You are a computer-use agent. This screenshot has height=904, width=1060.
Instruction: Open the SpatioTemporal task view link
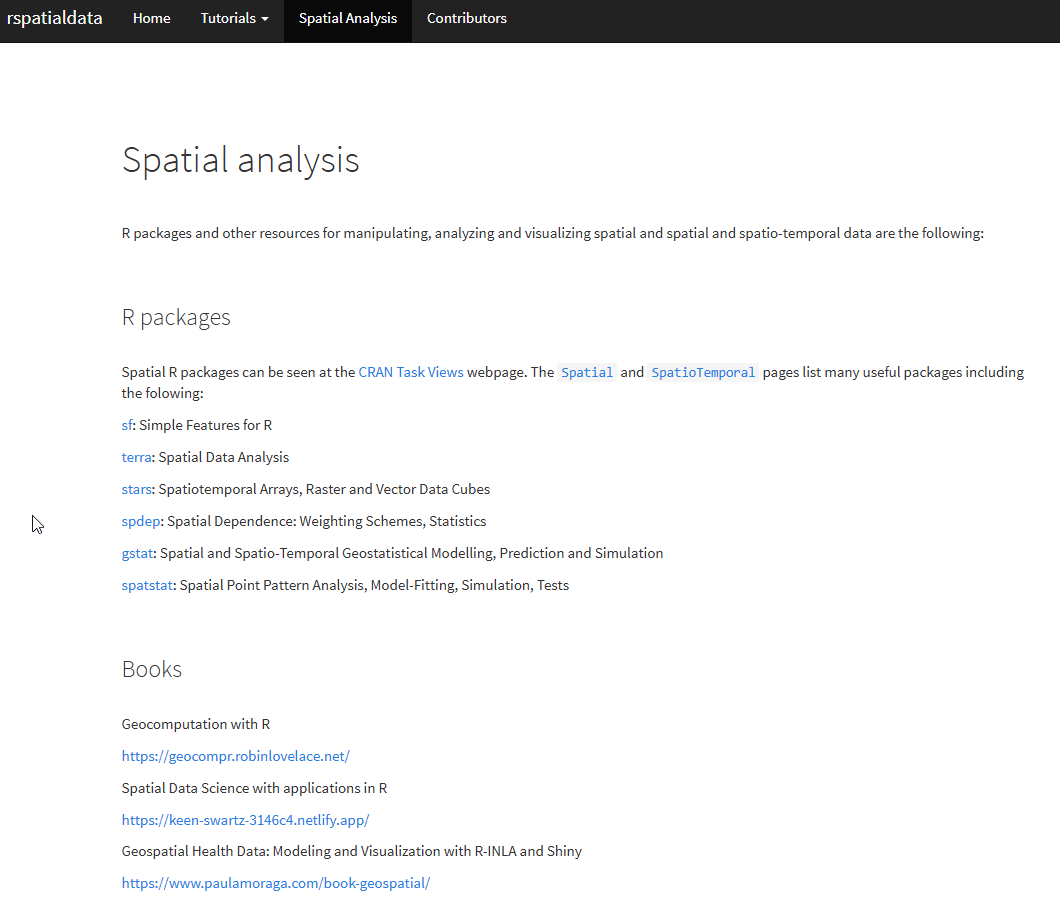703,373
